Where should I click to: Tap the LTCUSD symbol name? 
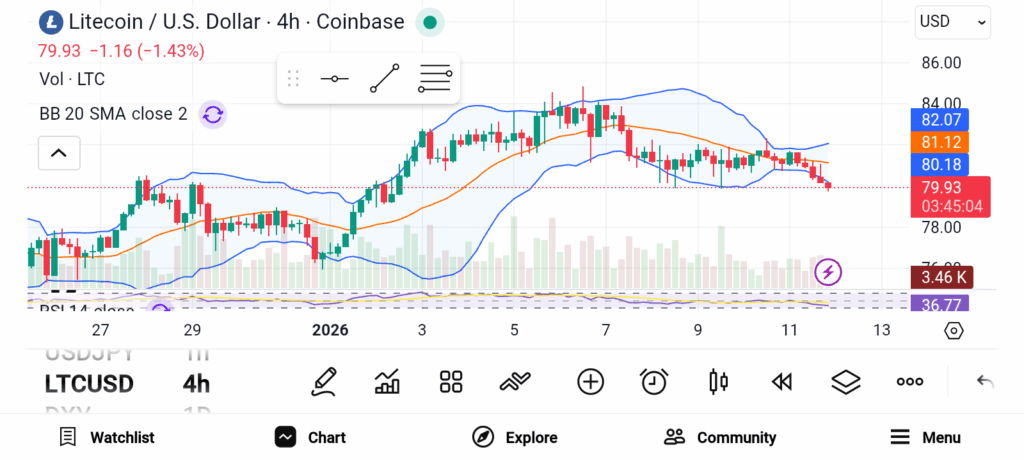89,384
